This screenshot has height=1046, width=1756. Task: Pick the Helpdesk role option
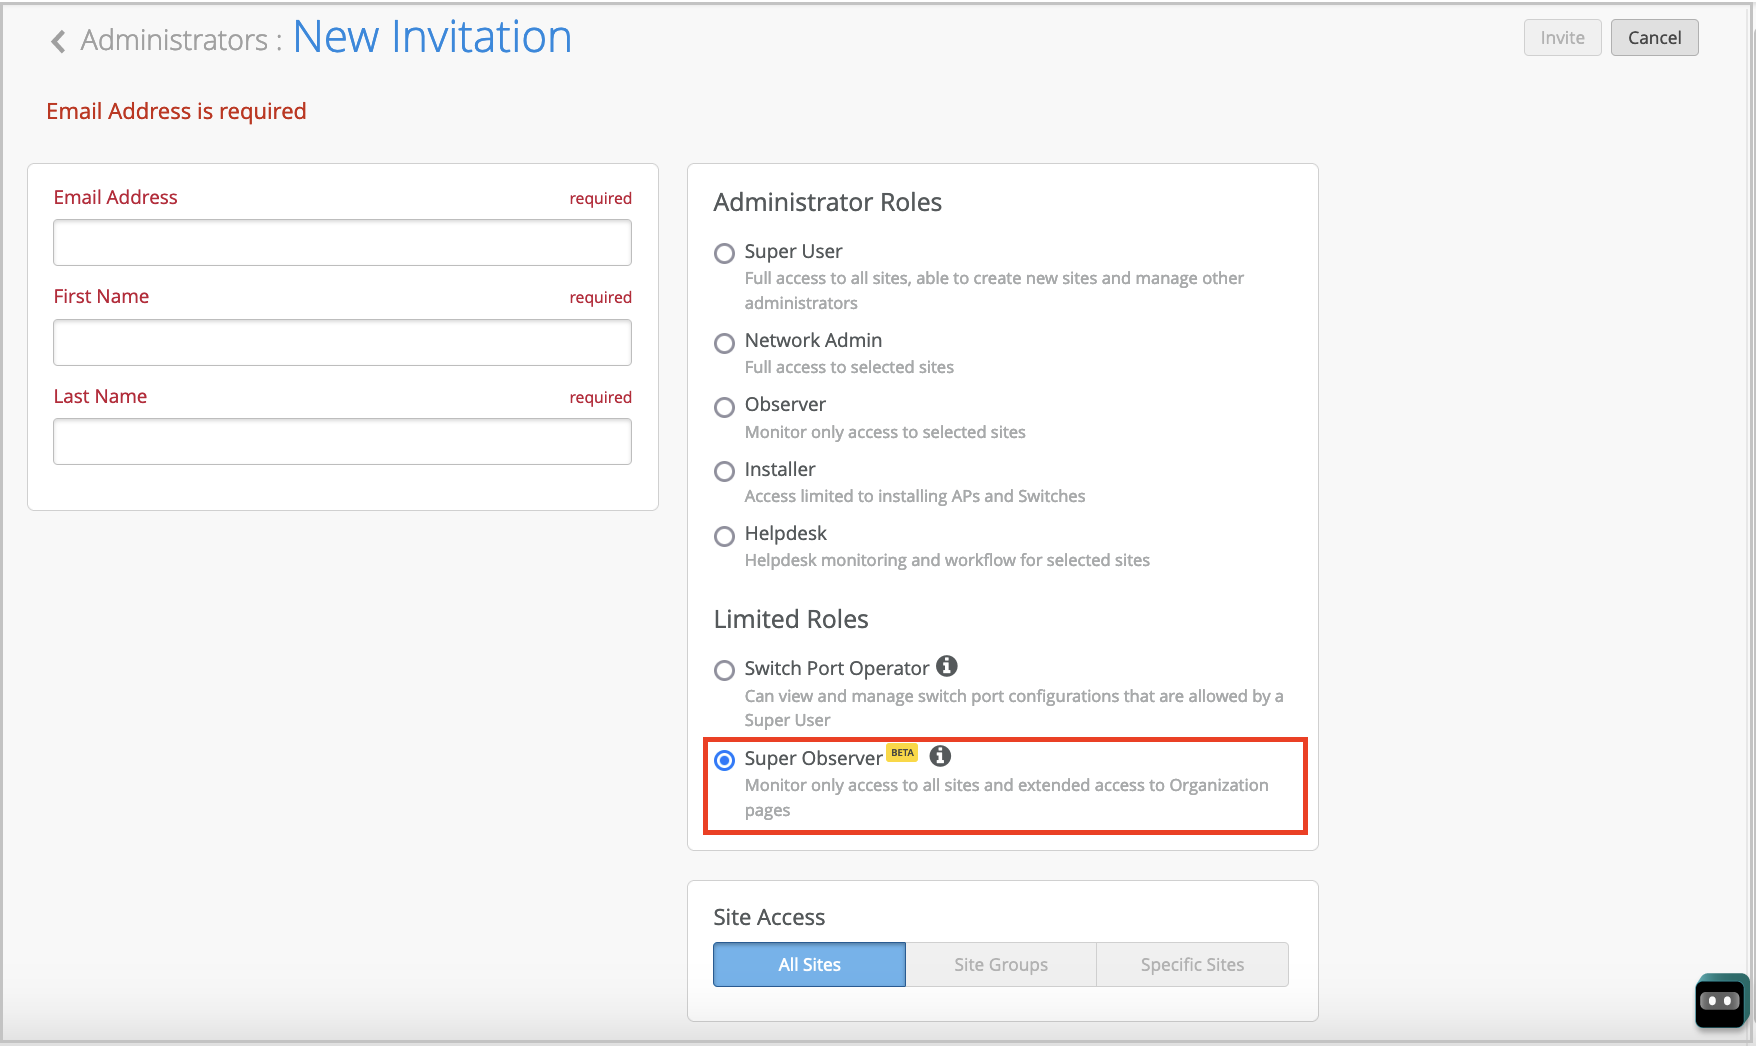pyautogui.click(x=724, y=536)
